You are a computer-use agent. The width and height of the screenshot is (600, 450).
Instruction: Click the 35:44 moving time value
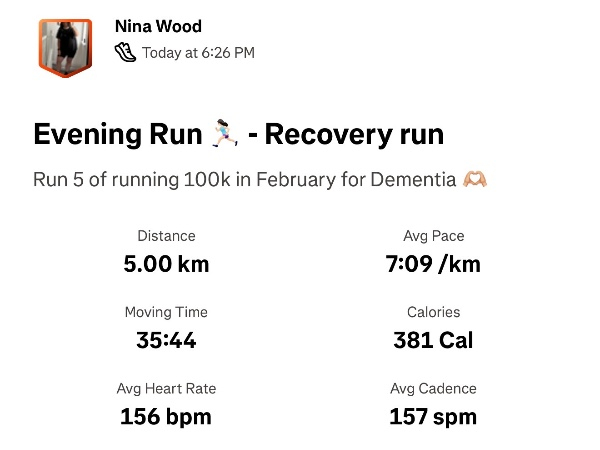pos(166,340)
